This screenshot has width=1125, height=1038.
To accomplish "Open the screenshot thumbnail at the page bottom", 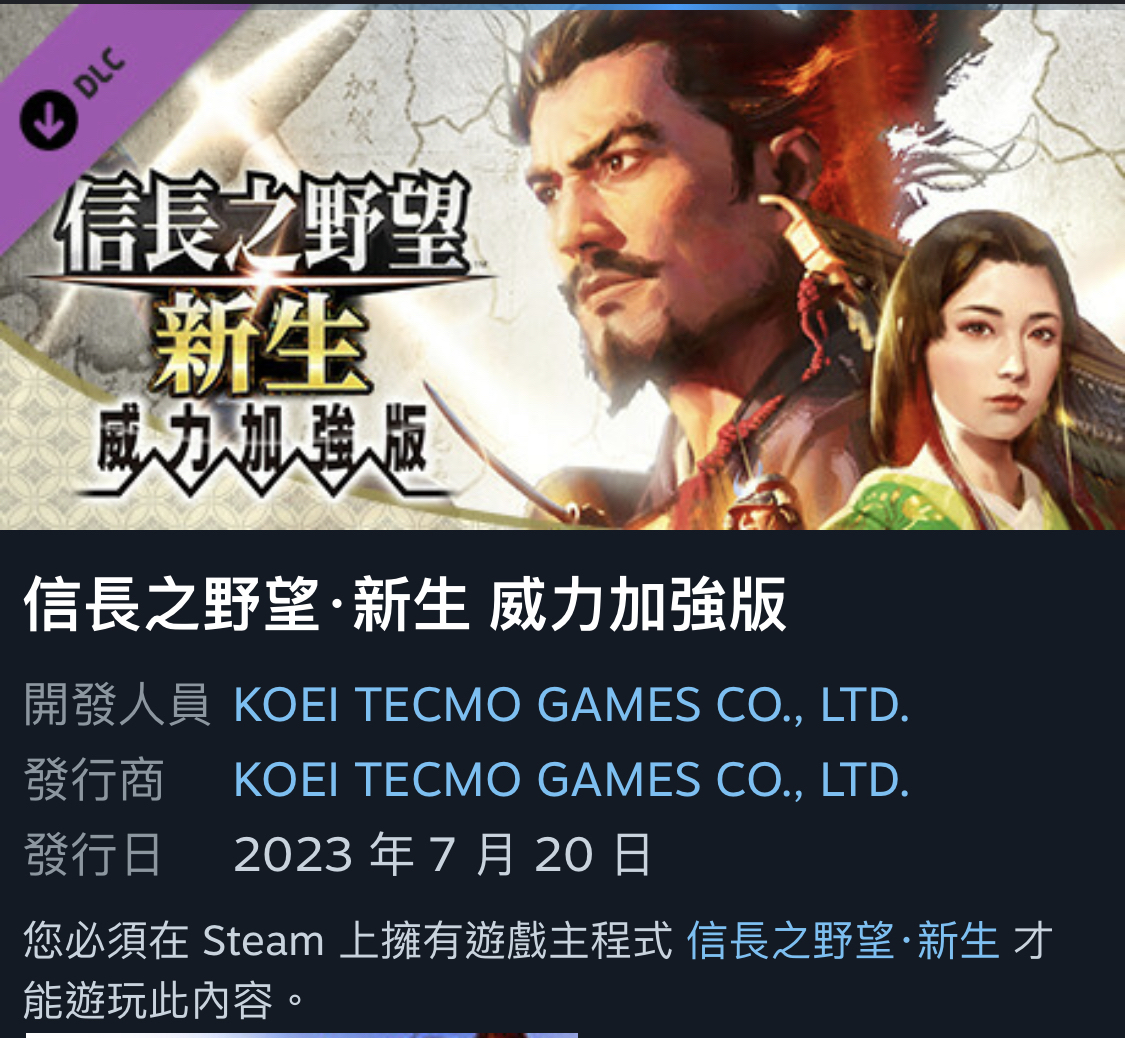I will tap(301, 1035).
